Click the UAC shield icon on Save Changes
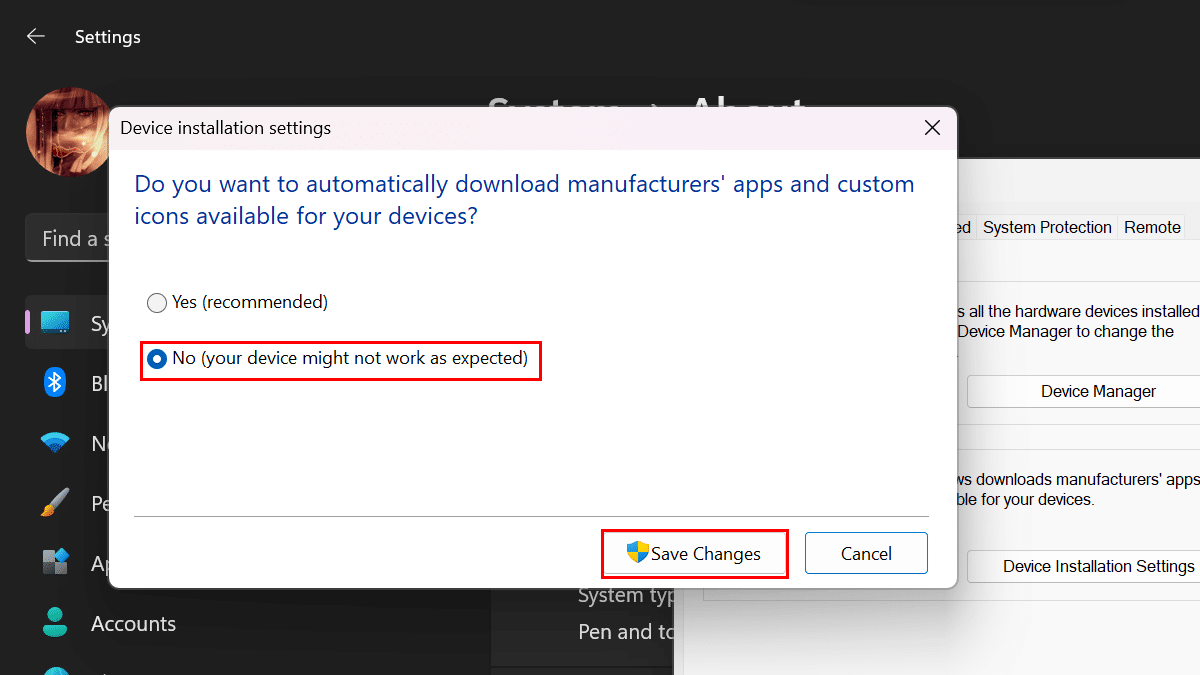Viewport: 1200px width, 675px height. [638, 552]
